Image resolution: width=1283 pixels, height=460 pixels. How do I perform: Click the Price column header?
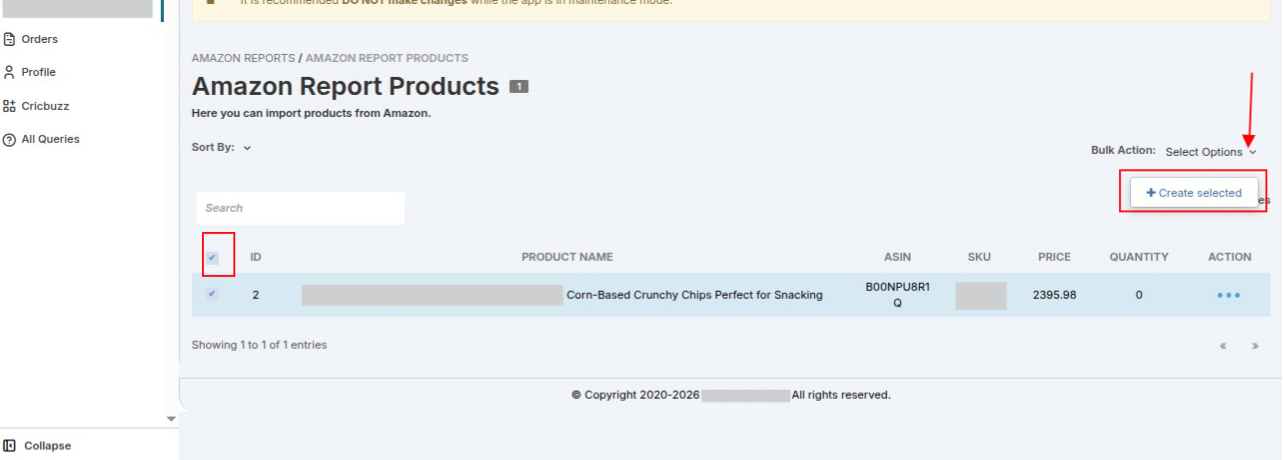pyautogui.click(x=1054, y=257)
